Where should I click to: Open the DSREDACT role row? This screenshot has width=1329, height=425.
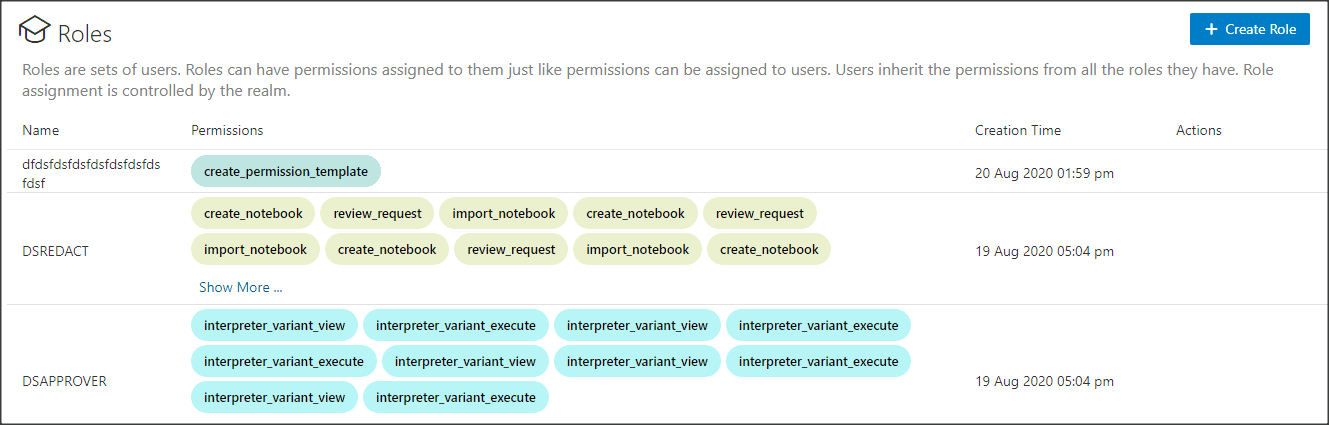pyautogui.click(x=55, y=251)
